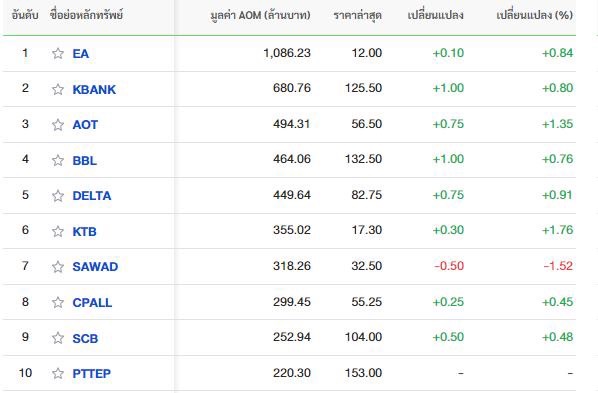
Task: Mark KTB as favorite using the star icon
Action: 58,231
